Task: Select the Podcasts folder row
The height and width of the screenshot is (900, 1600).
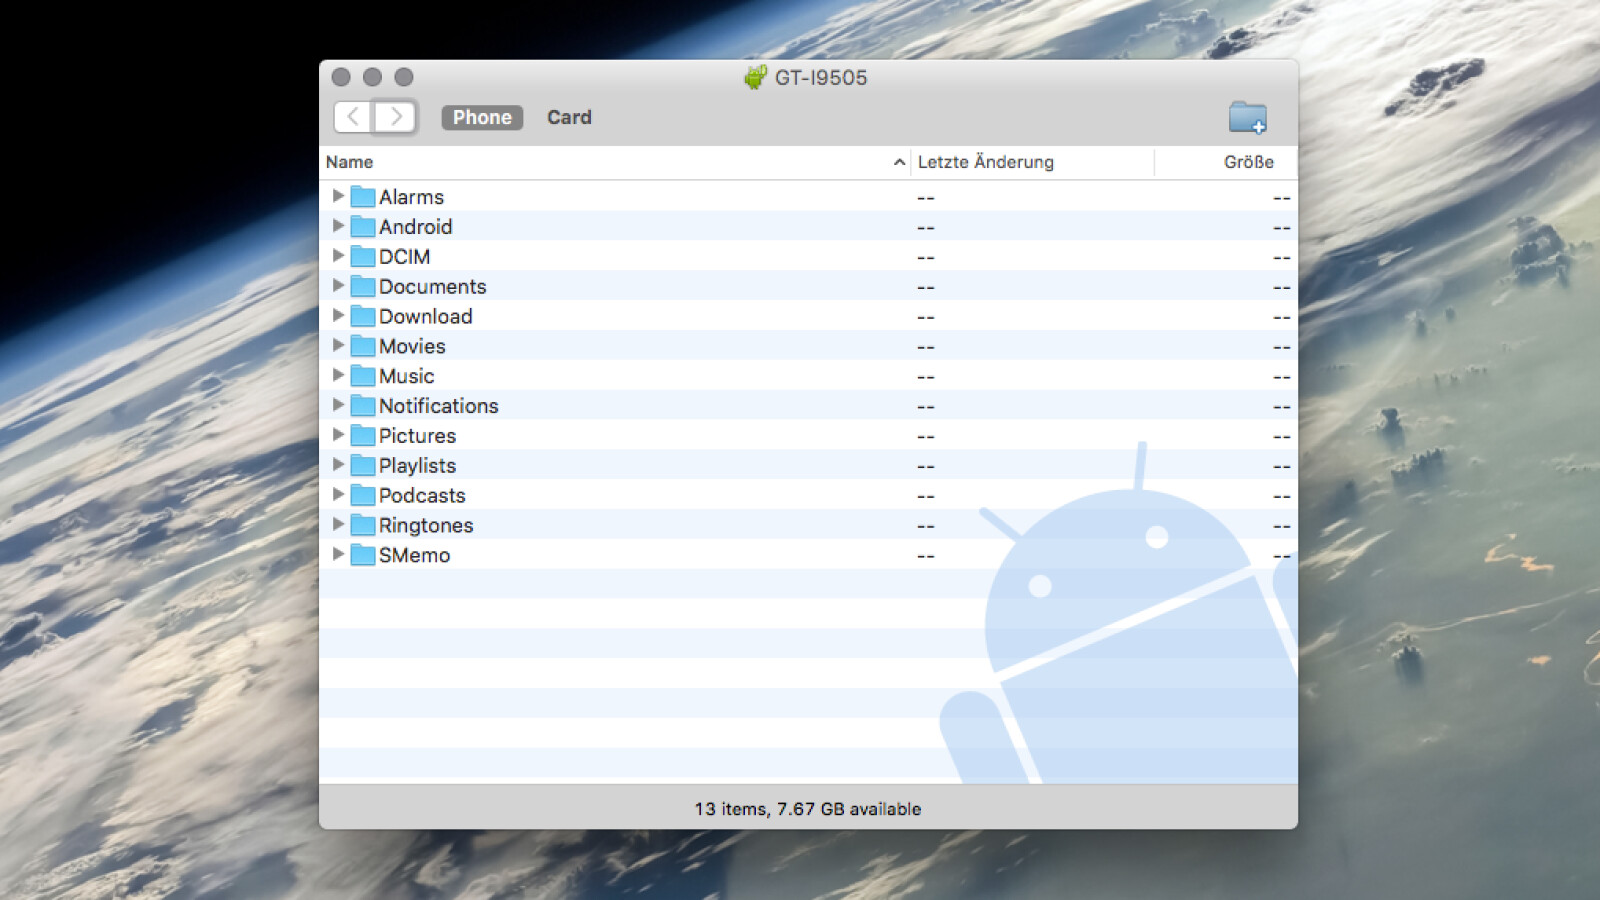Action: pos(808,495)
